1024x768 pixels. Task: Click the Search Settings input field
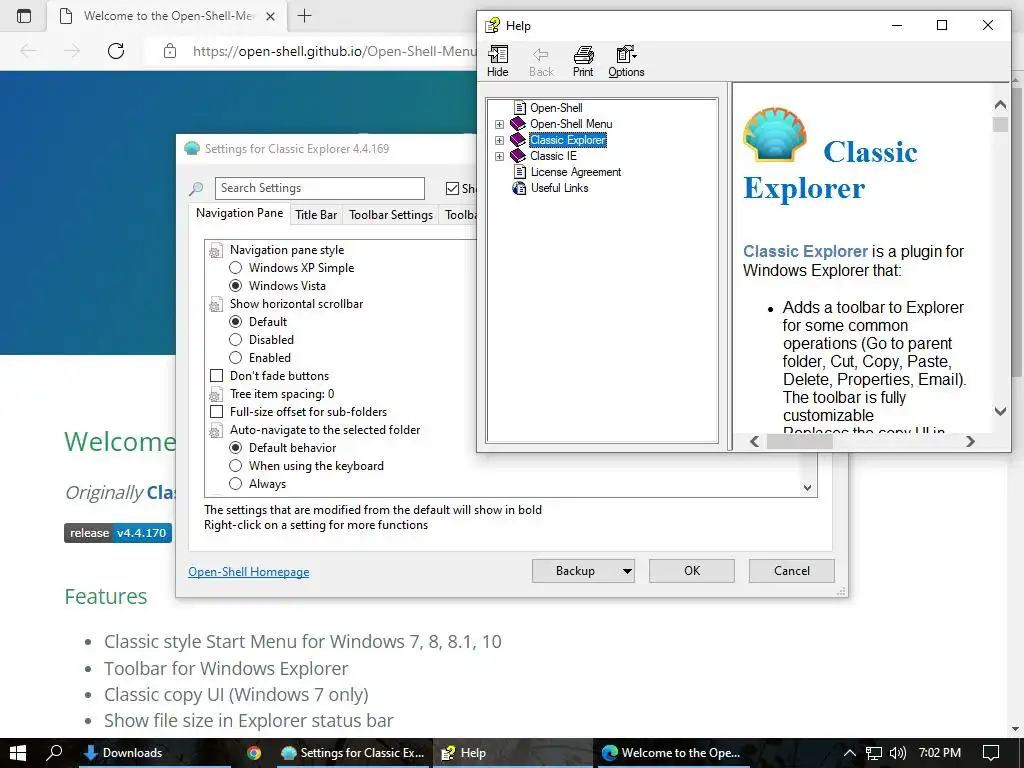[320, 188]
